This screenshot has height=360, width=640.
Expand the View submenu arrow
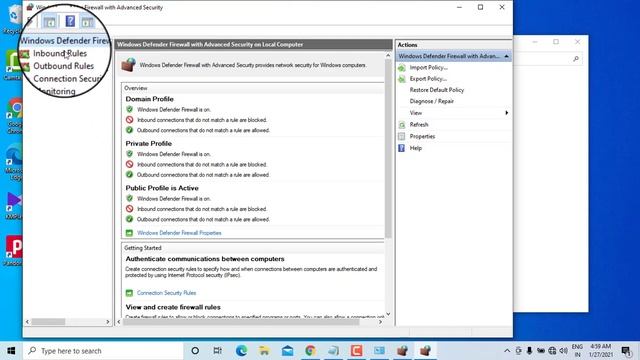[x=507, y=113]
